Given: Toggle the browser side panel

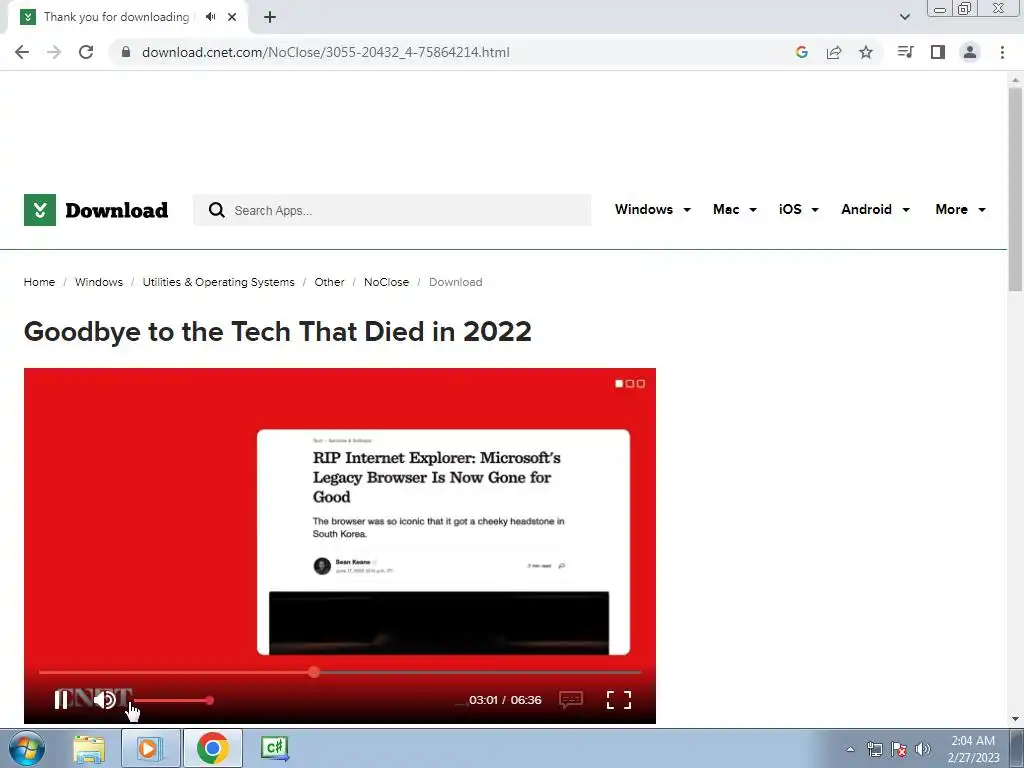Looking at the screenshot, I should (938, 52).
